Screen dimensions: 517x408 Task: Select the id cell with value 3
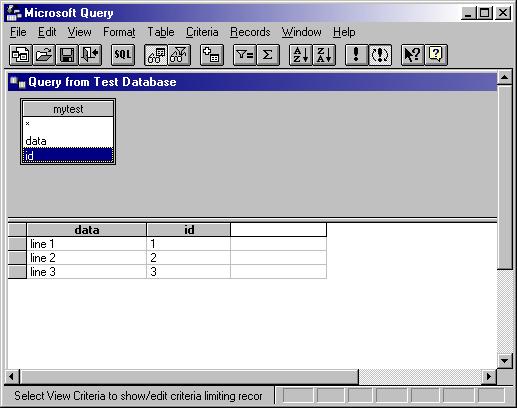coord(189,272)
